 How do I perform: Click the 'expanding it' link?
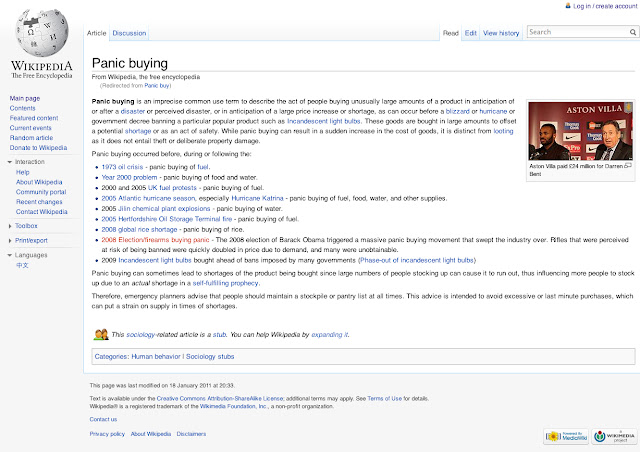pos(329,334)
